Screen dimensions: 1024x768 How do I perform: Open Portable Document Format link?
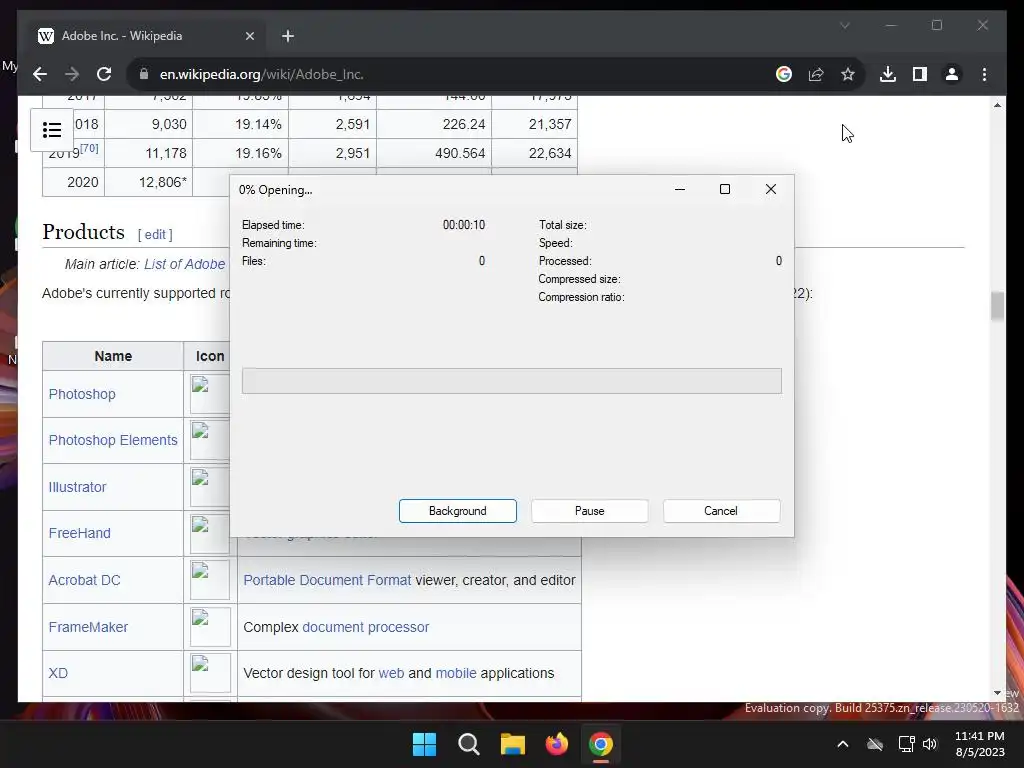click(x=327, y=580)
